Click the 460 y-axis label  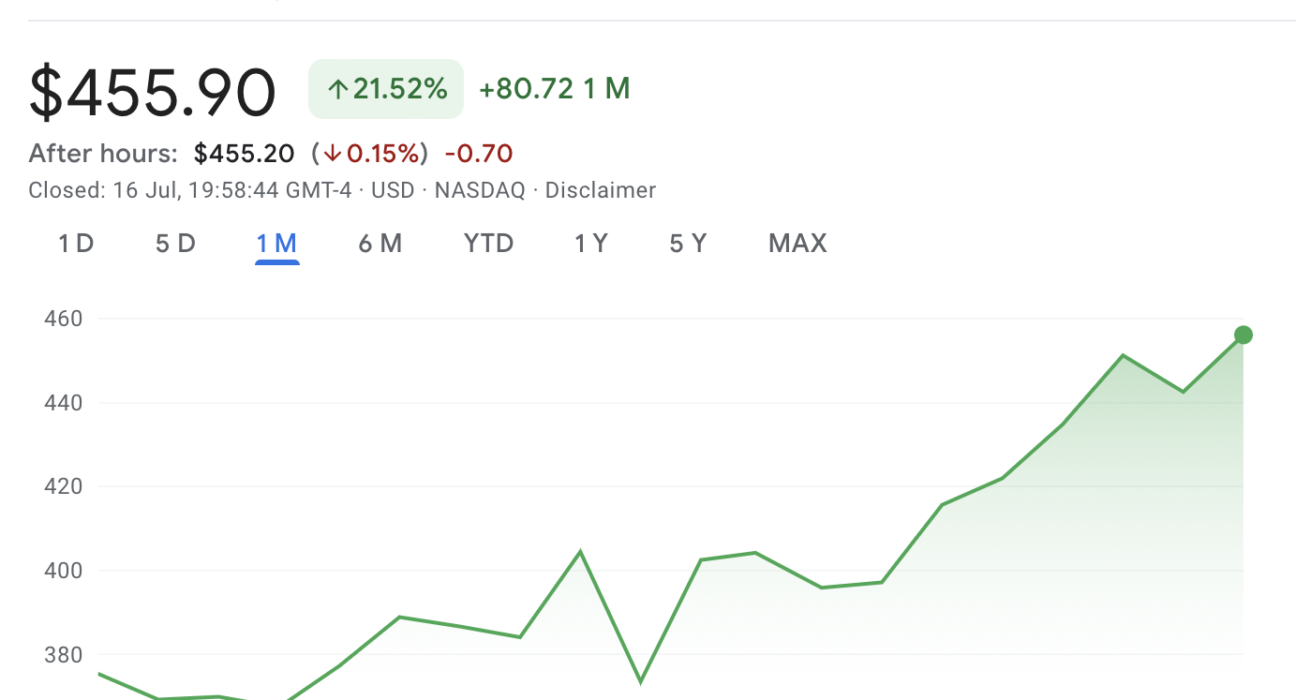click(x=63, y=319)
